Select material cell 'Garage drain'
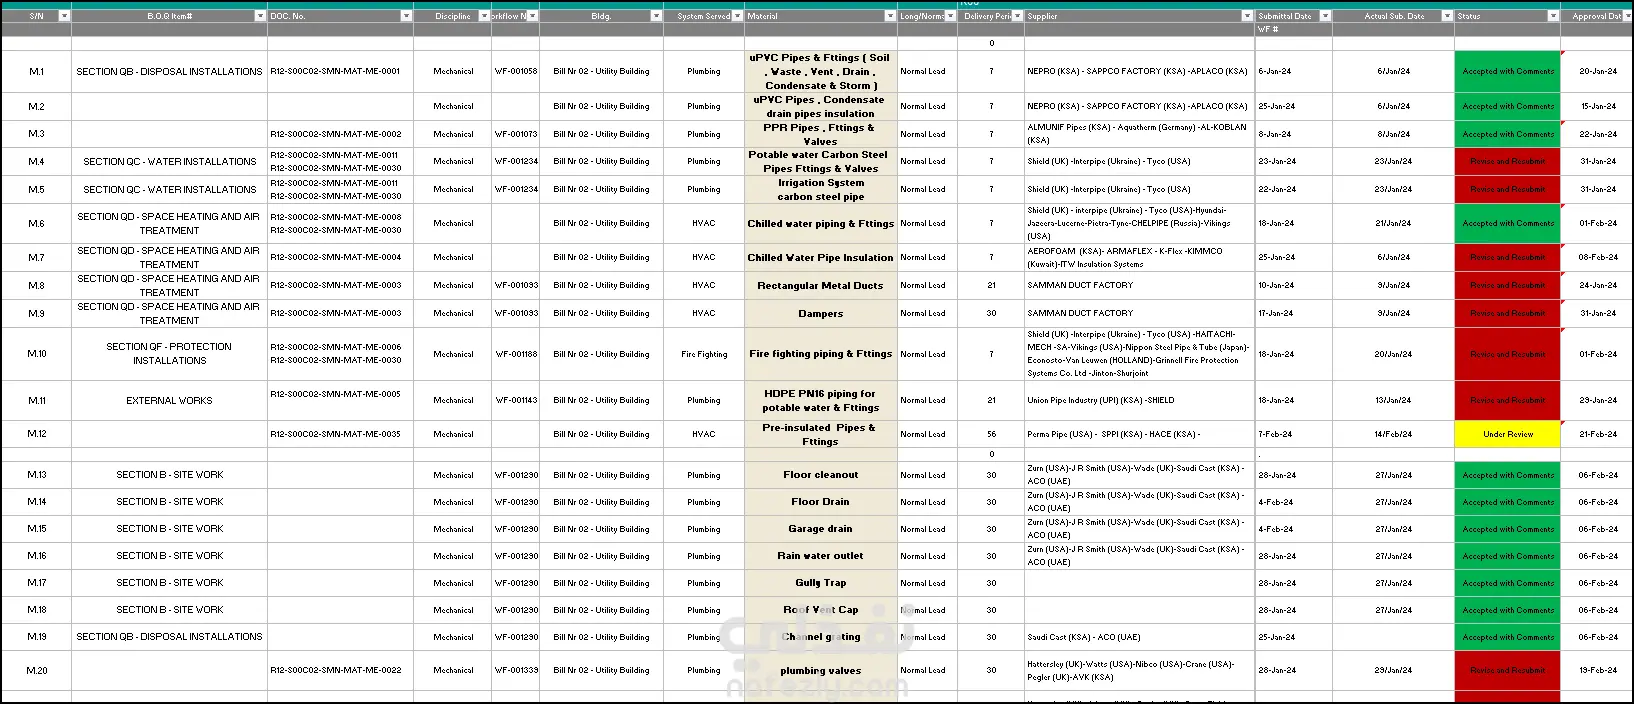This screenshot has height=704, width=1634. pyautogui.click(x=820, y=529)
